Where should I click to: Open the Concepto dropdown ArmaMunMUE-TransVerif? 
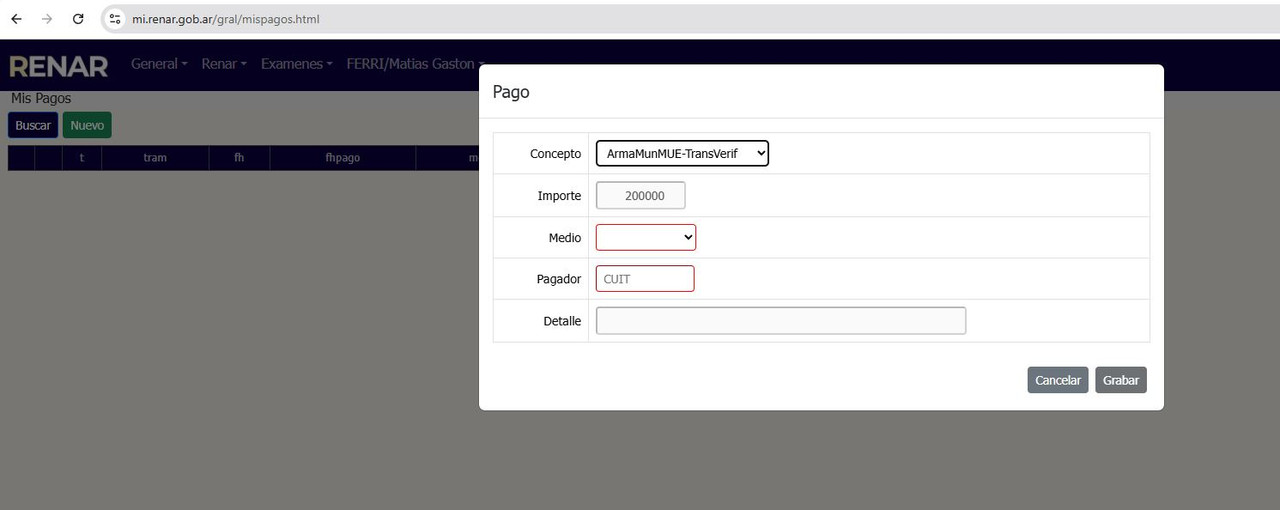682,153
